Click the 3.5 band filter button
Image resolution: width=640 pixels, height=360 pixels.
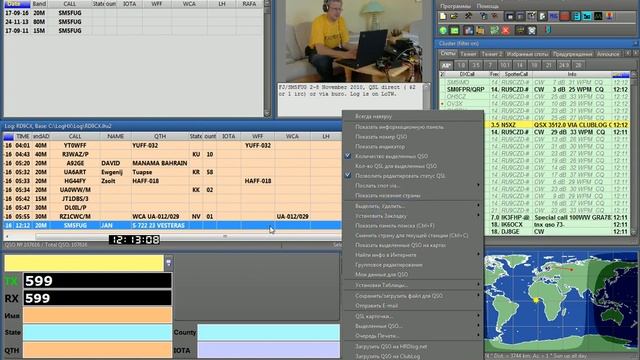click(x=476, y=65)
